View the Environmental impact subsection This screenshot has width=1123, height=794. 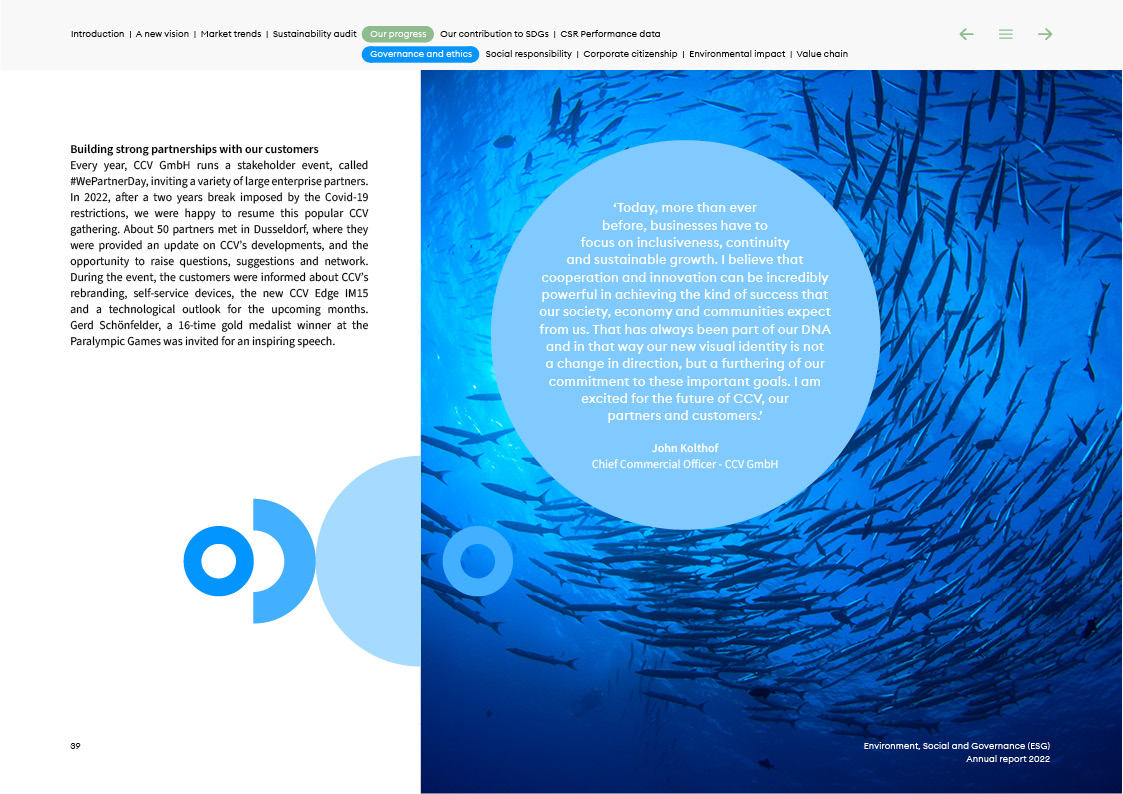[x=737, y=54]
